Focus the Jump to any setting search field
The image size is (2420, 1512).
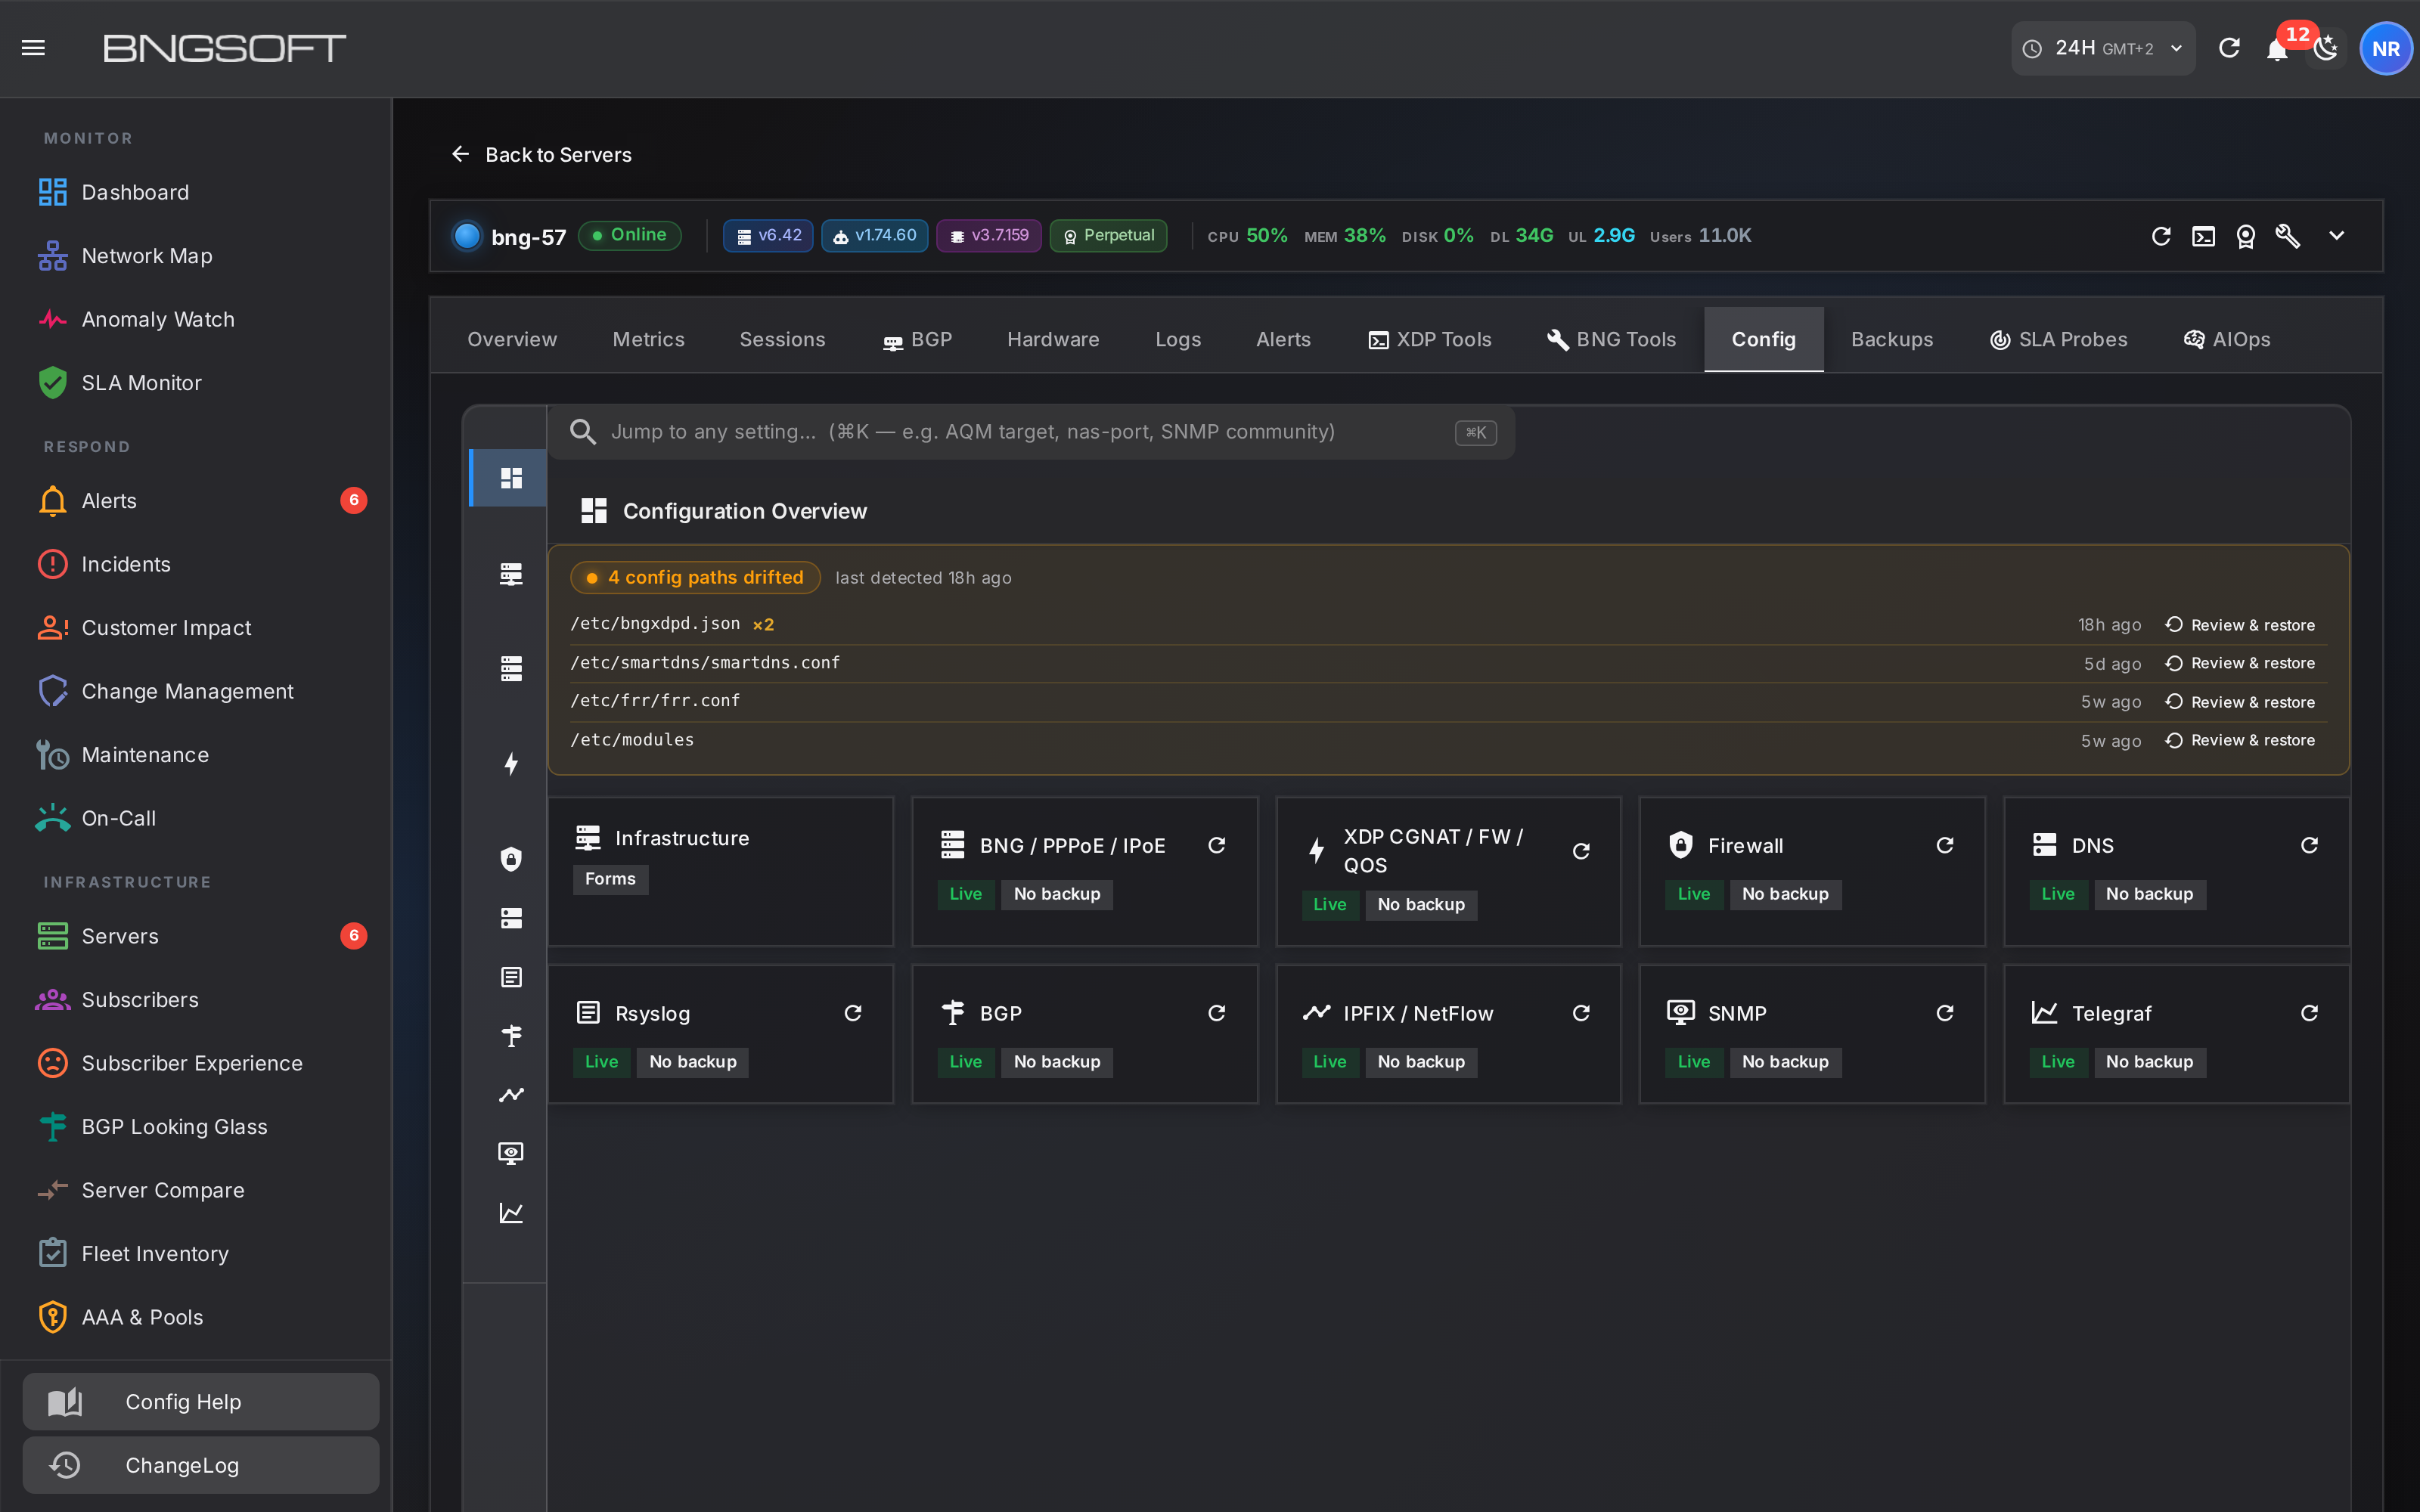(x=1032, y=432)
